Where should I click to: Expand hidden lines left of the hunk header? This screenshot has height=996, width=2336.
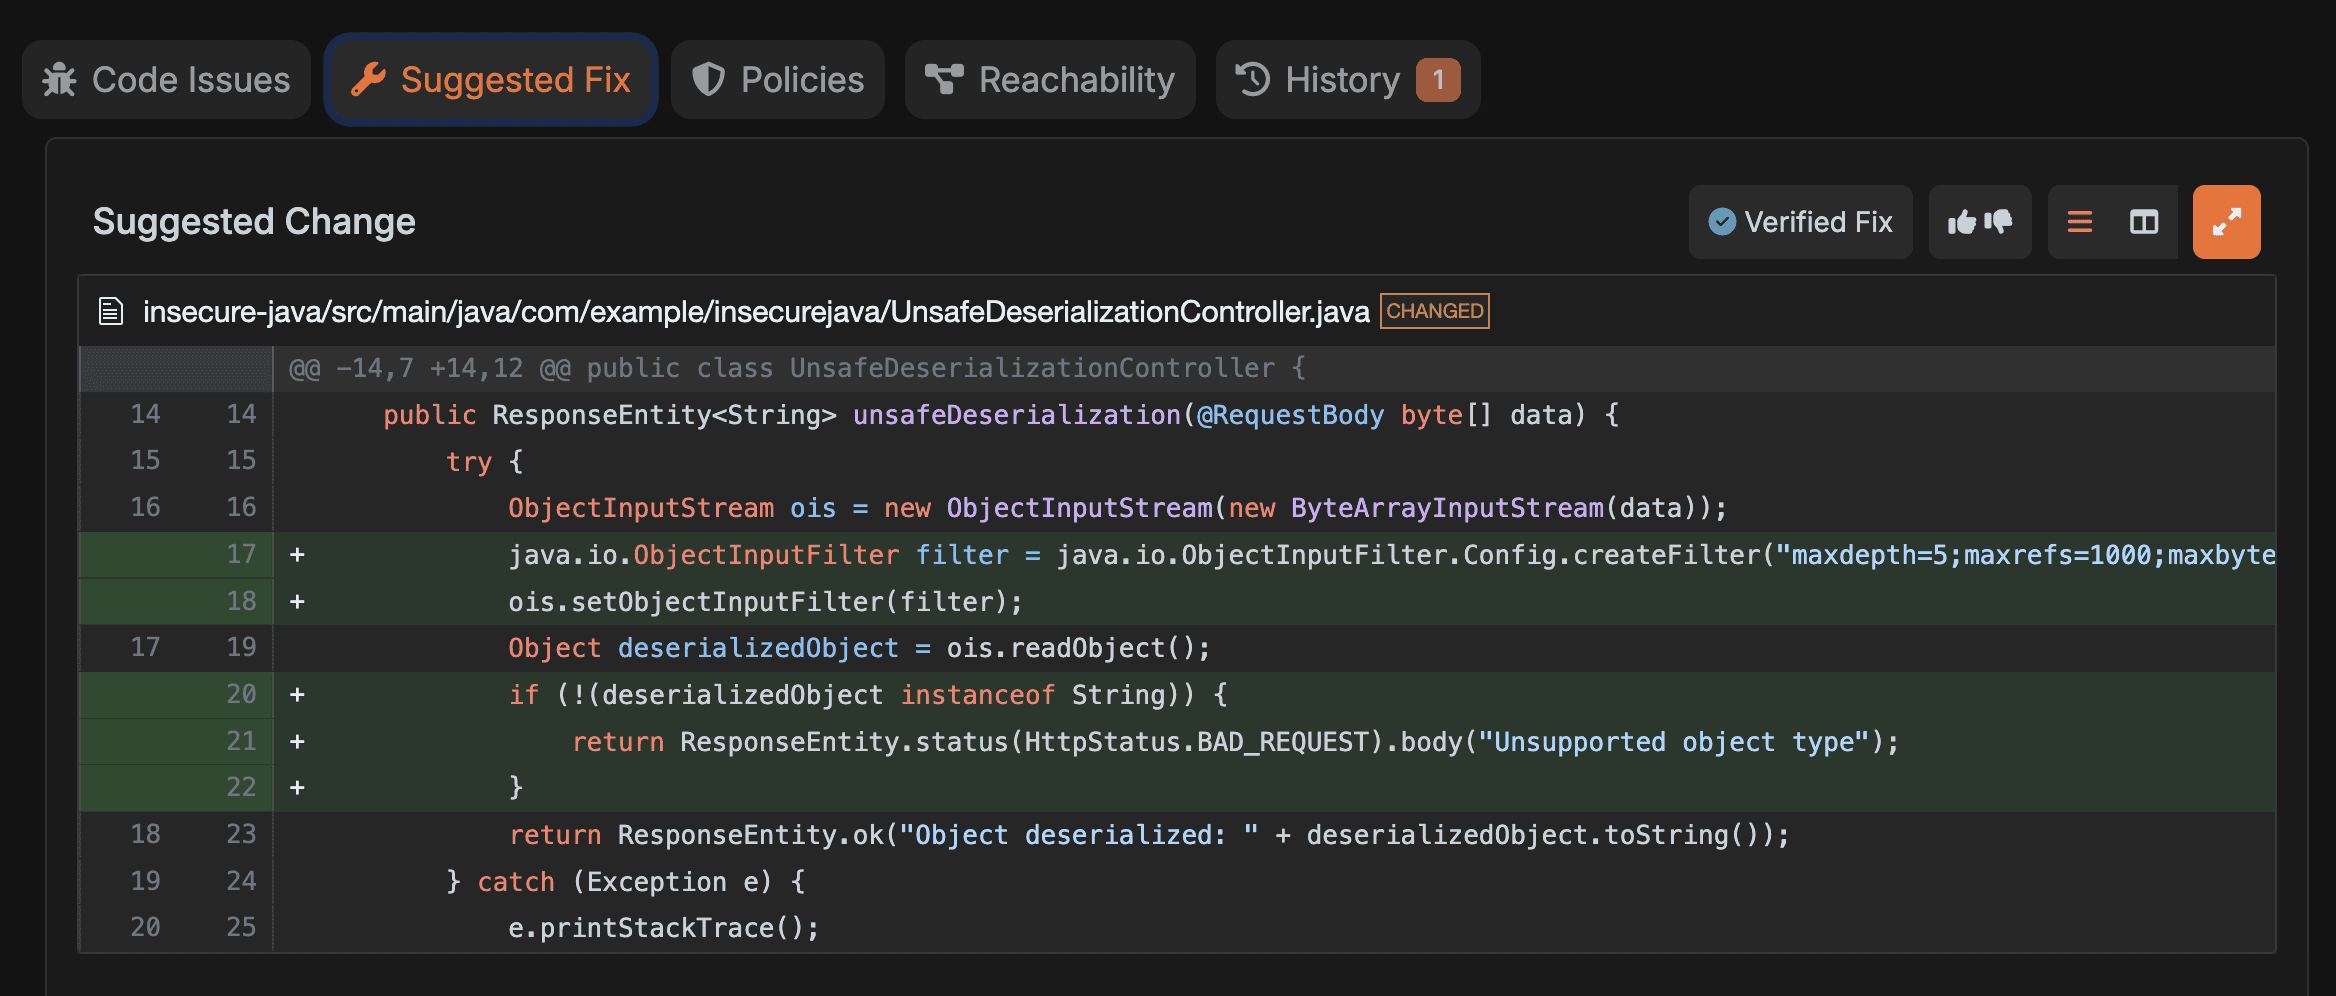click(176, 369)
